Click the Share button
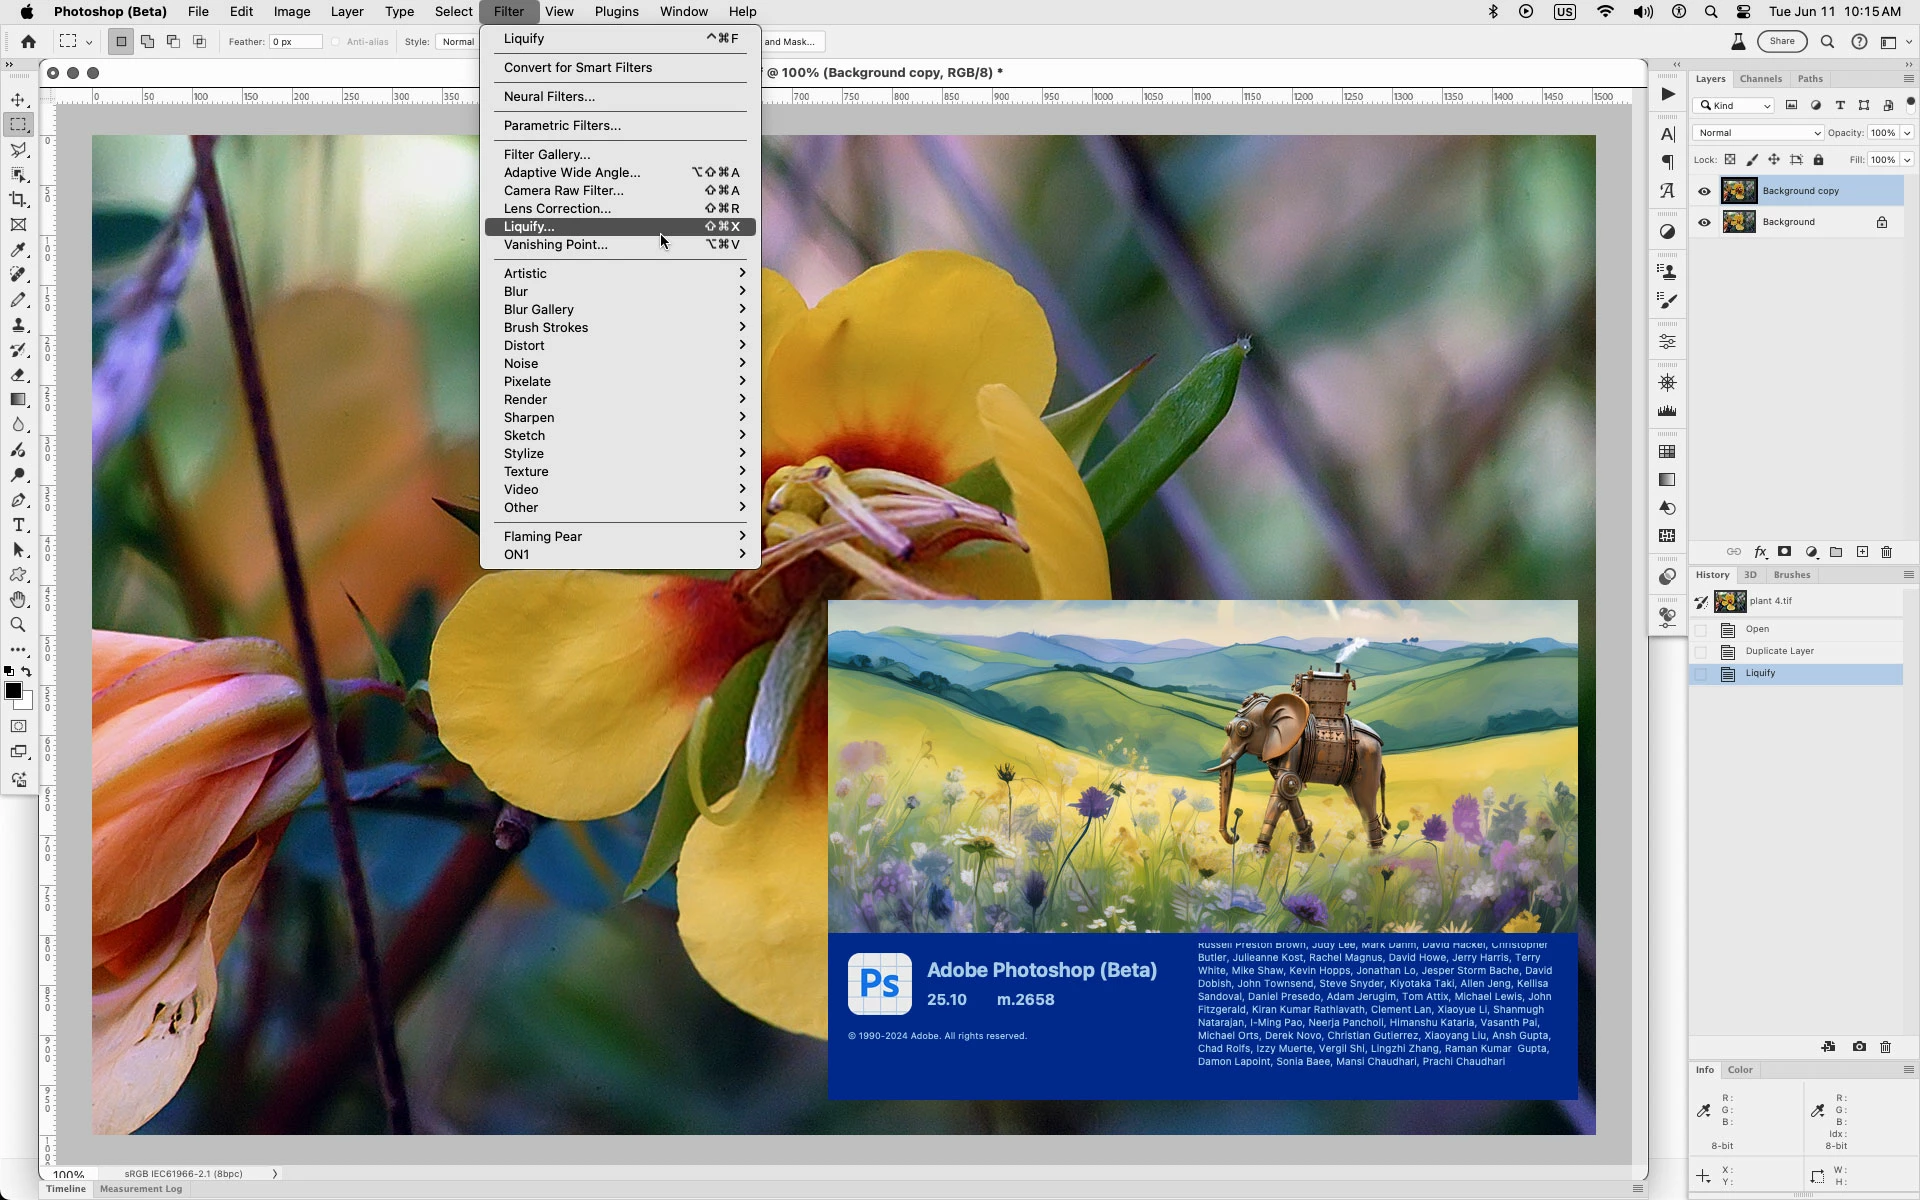This screenshot has width=1920, height=1200. [1782, 42]
